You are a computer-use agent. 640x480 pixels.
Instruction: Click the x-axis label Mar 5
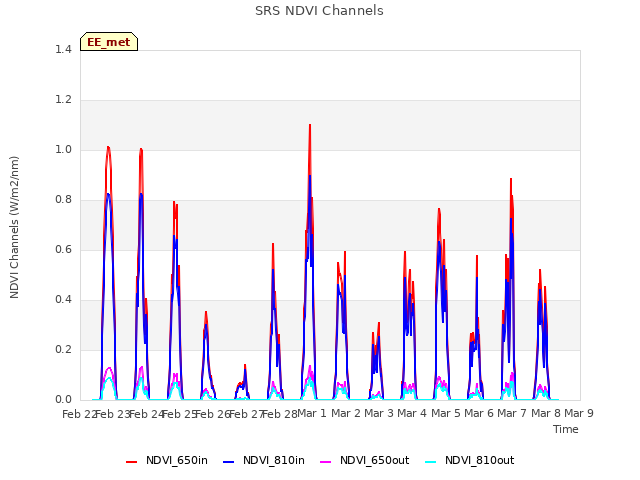coord(446,413)
